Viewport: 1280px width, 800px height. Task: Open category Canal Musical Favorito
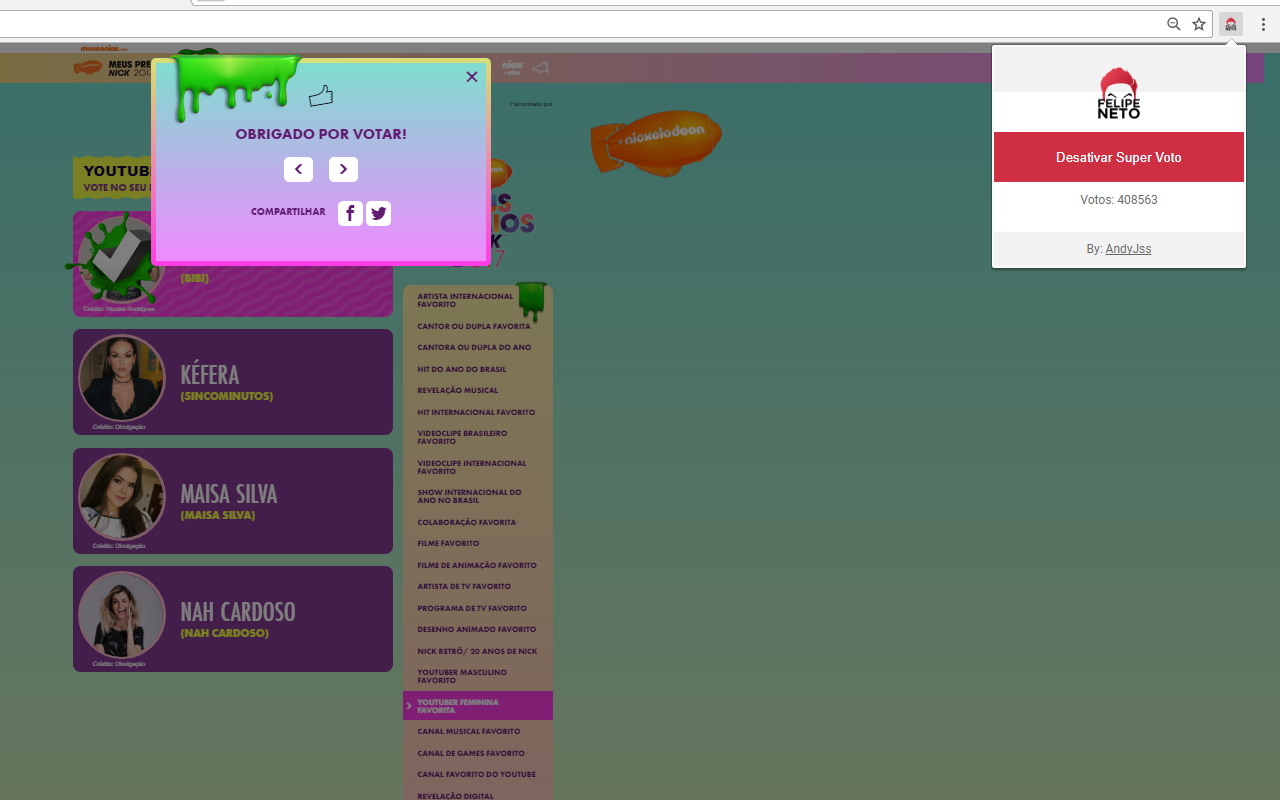click(469, 731)
